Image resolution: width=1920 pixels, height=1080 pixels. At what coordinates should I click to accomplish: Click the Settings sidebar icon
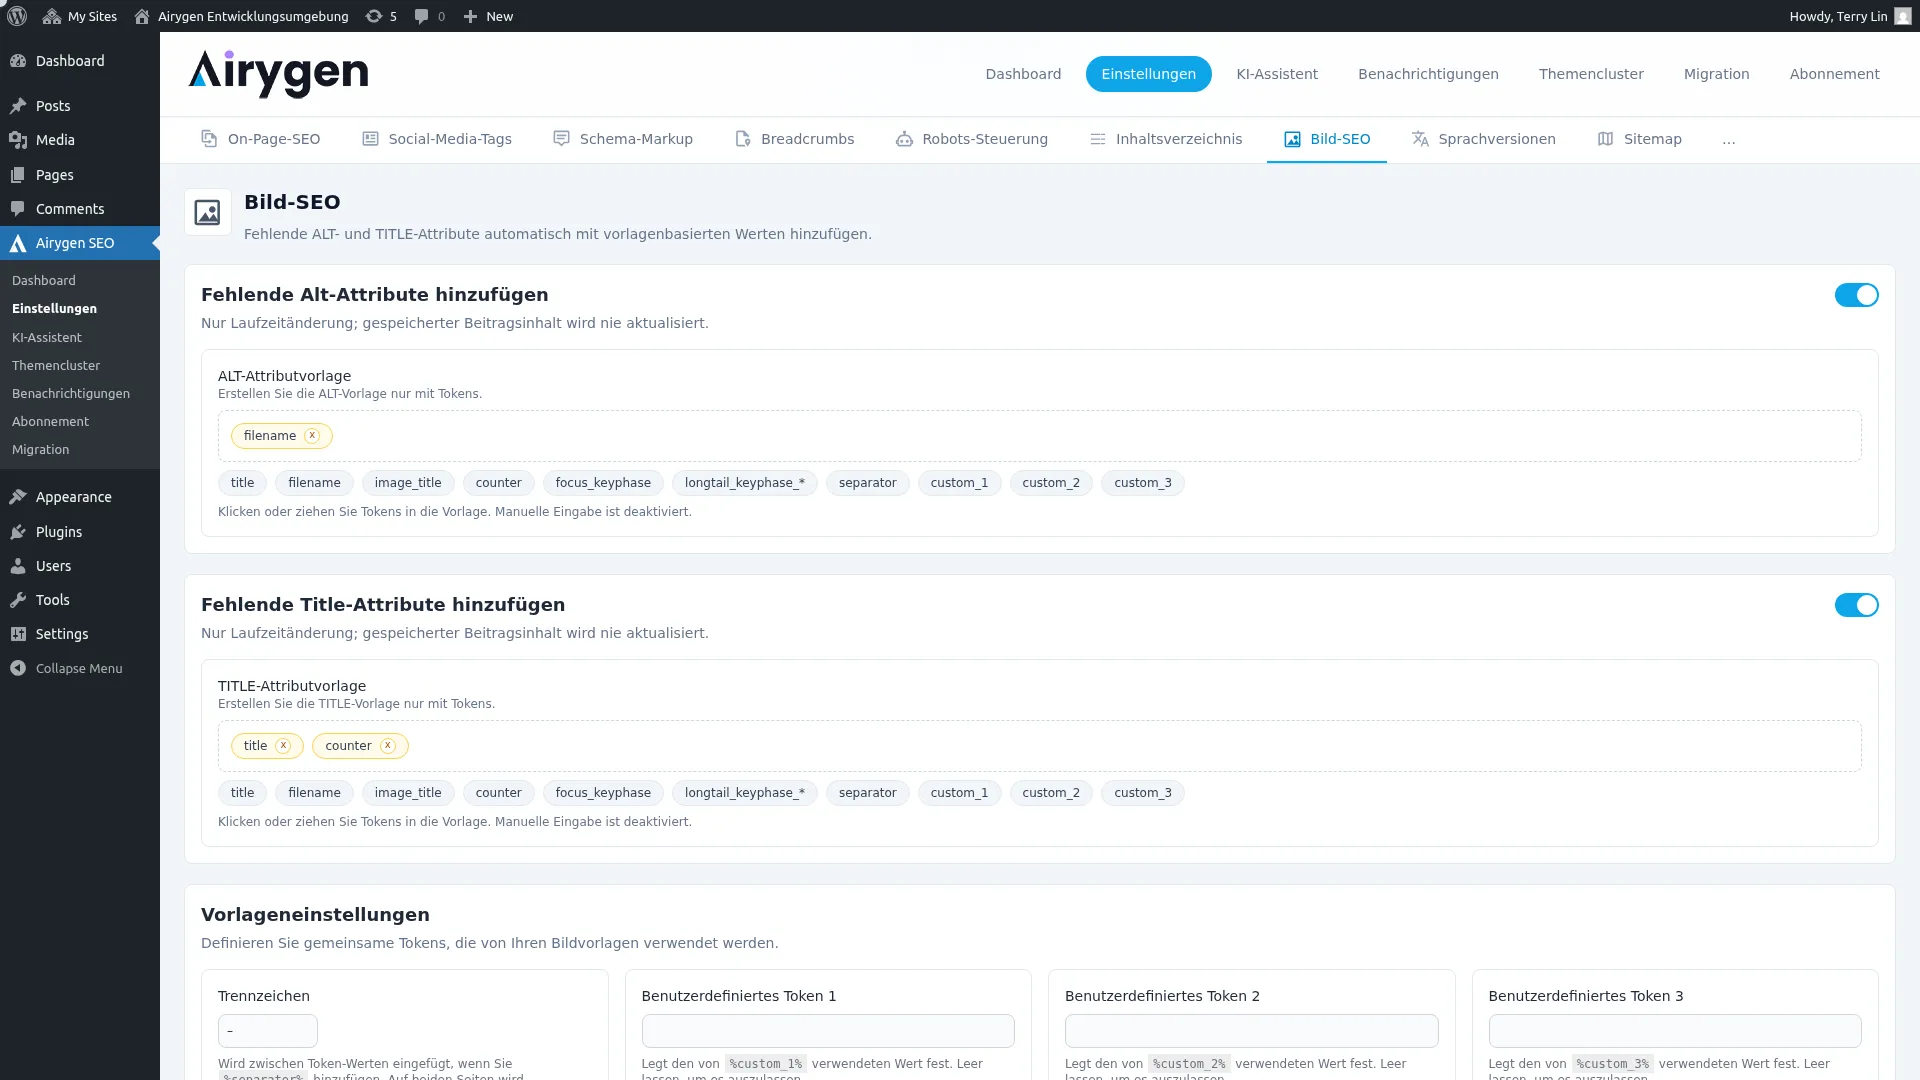pyautogui.click(x=18, y=634)
